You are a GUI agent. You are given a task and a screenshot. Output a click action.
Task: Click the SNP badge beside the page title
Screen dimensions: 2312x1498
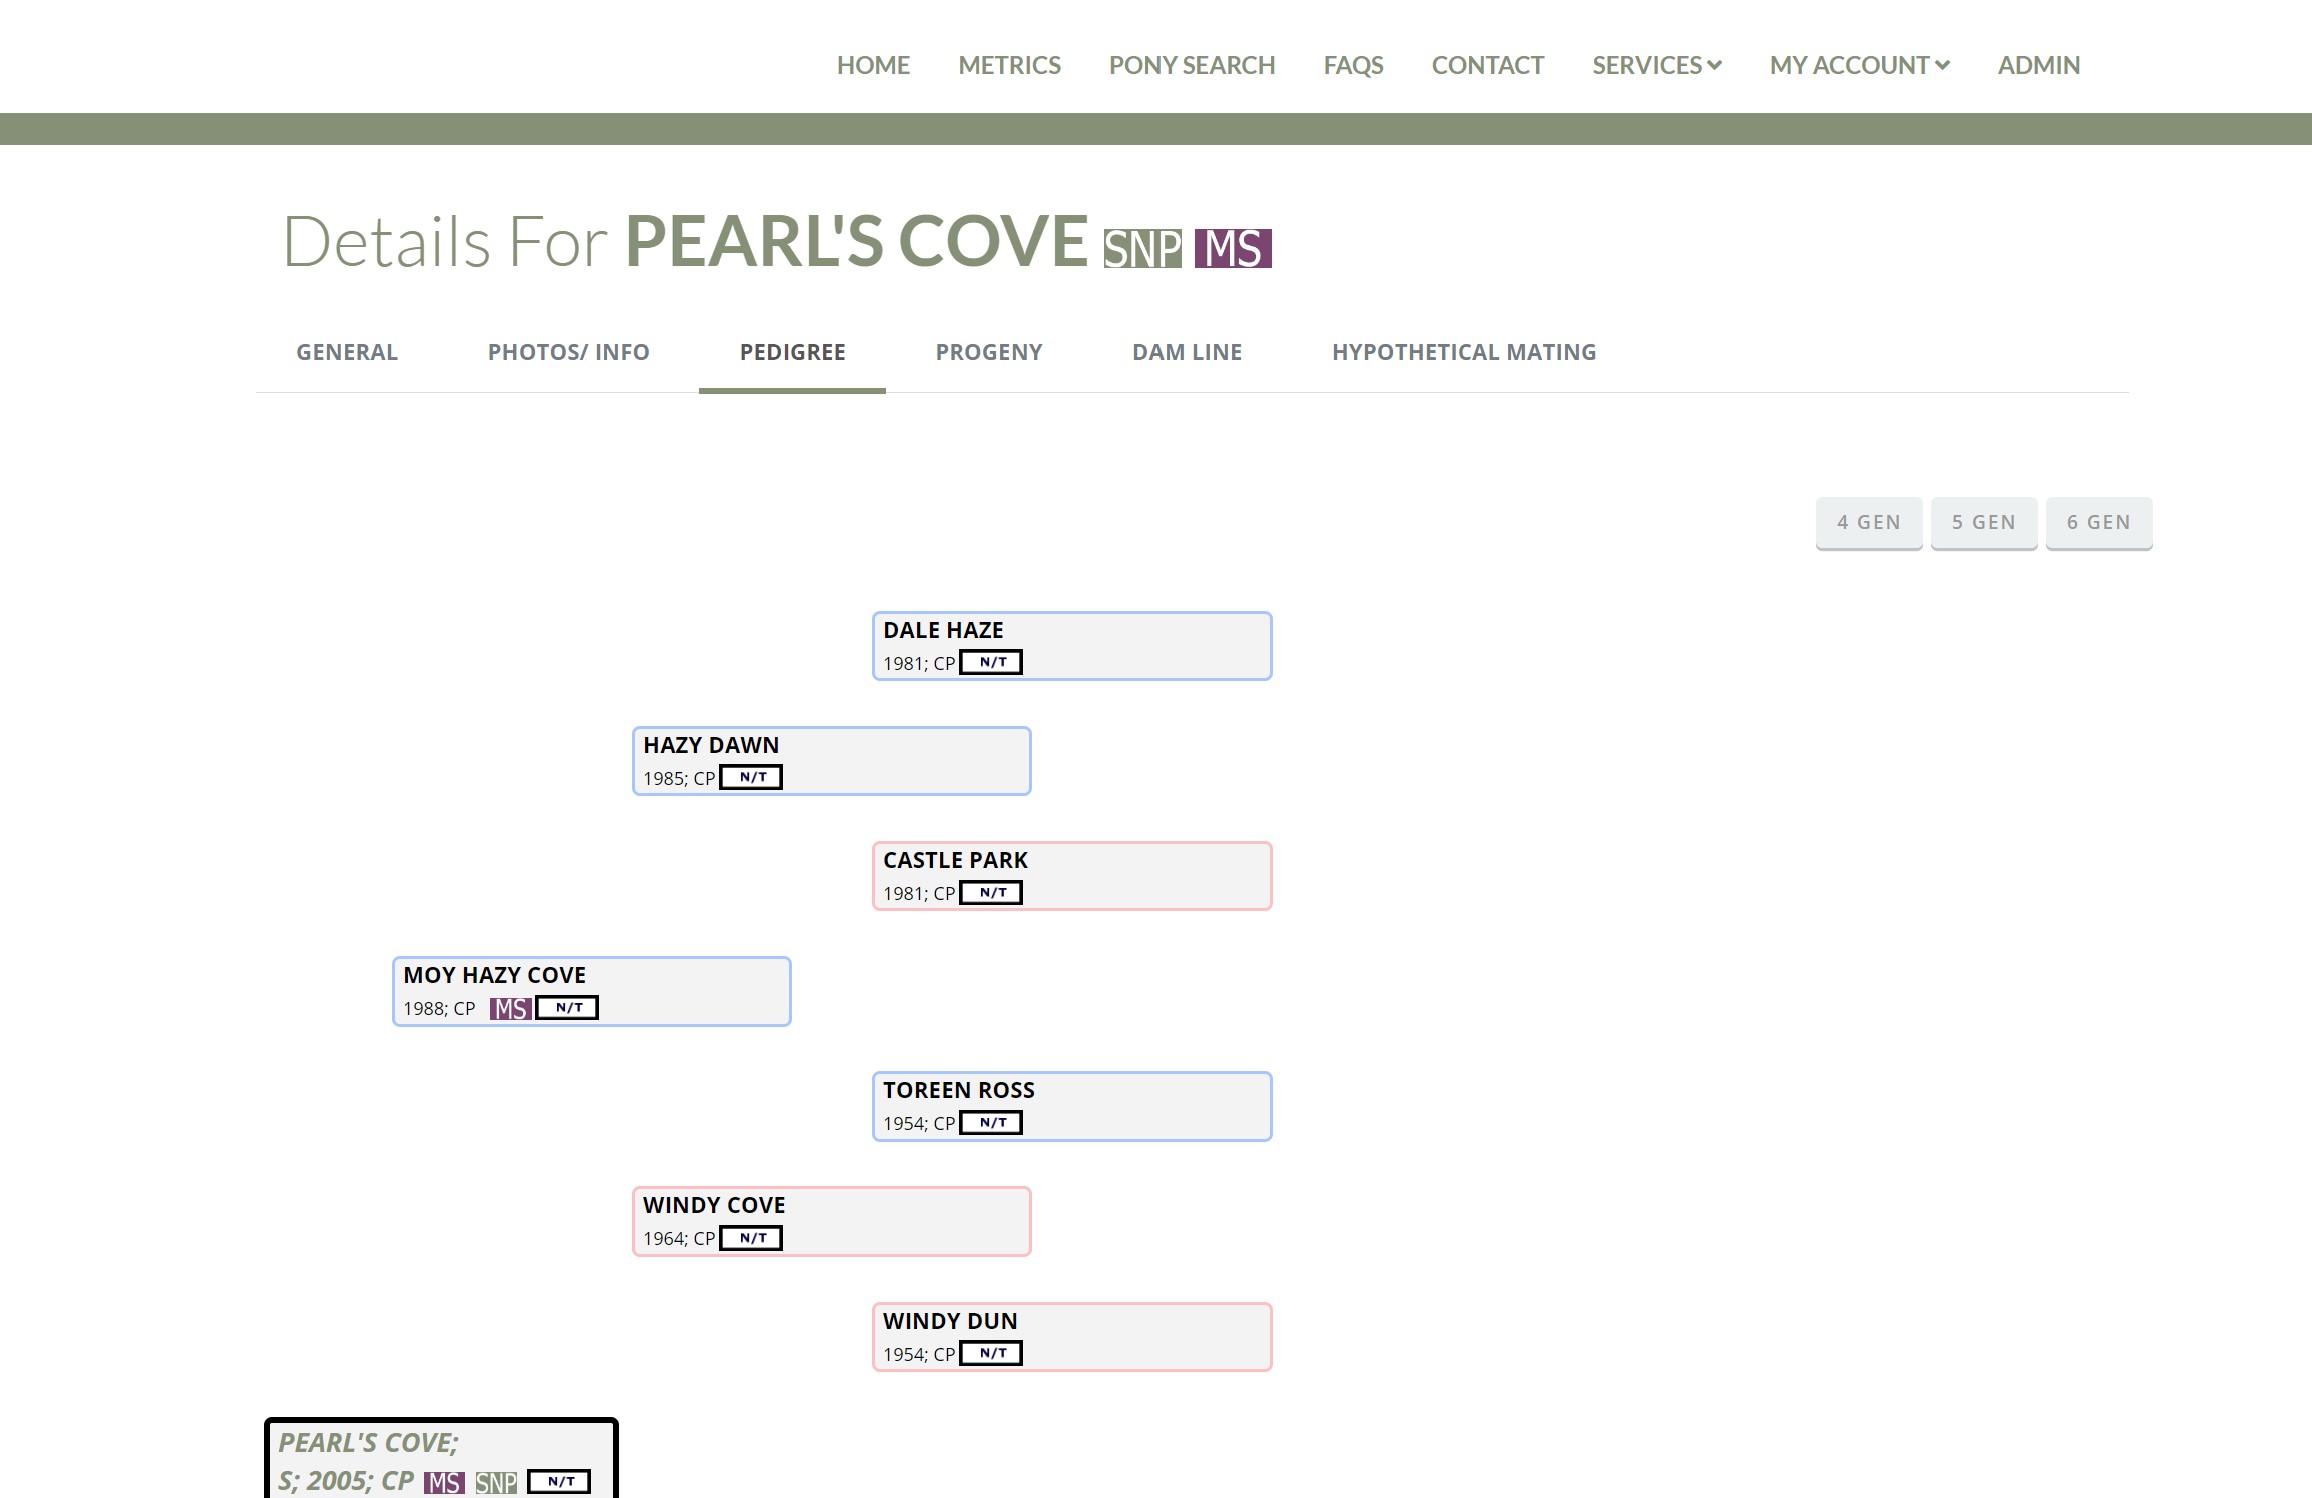pyautogui.click(x=1142, y=249)
